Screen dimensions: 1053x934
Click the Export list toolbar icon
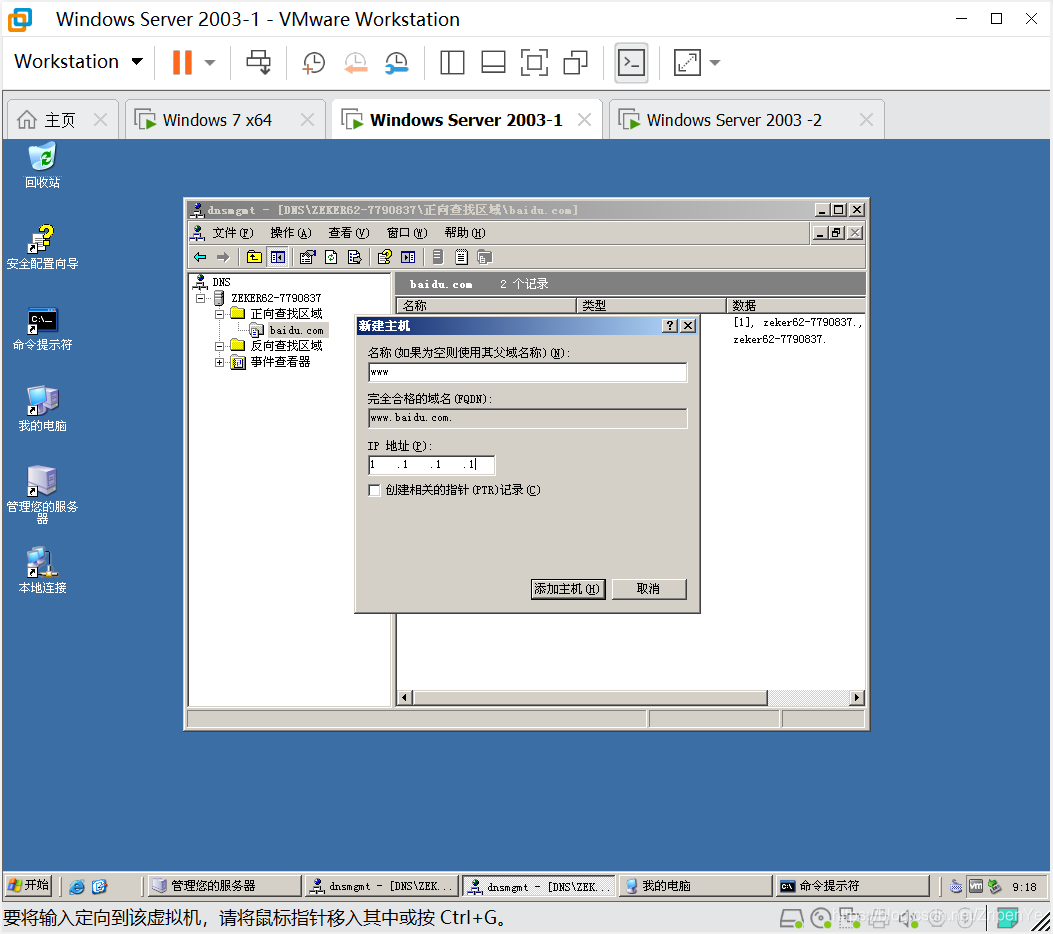[x=355, y=257]
